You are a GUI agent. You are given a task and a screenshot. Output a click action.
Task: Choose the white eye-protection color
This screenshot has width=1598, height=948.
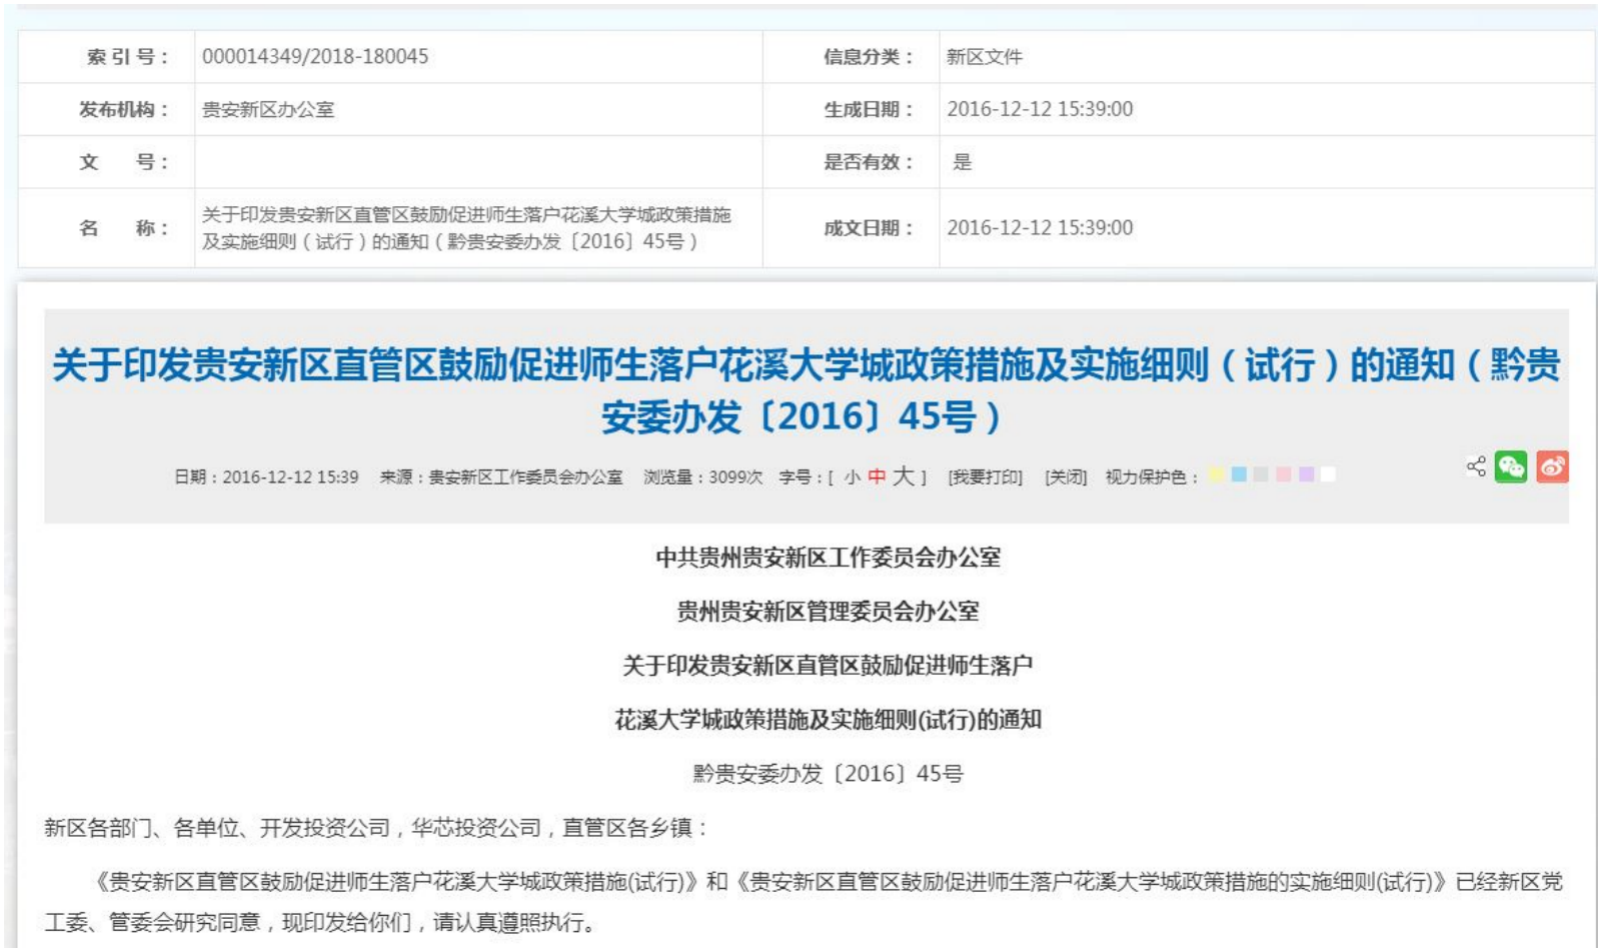[1328, 474]
